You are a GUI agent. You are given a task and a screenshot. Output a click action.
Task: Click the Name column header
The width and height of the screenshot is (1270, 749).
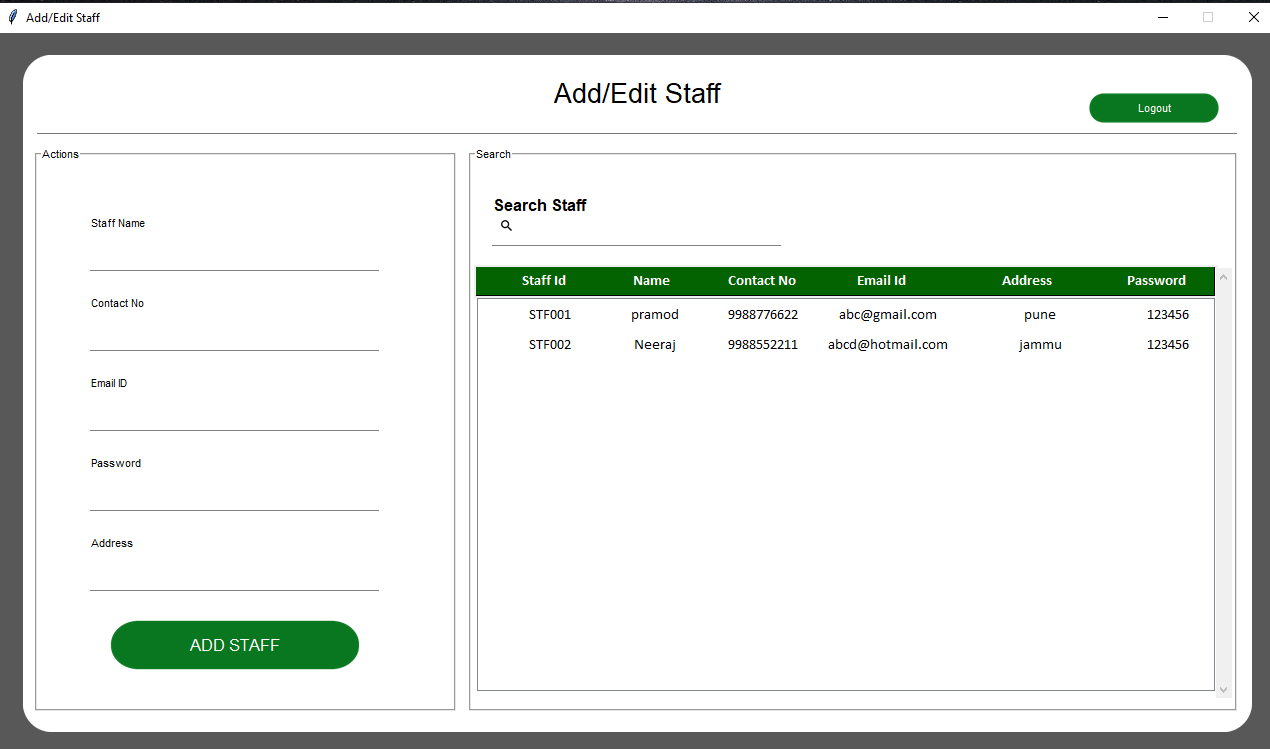coord(651,281)
